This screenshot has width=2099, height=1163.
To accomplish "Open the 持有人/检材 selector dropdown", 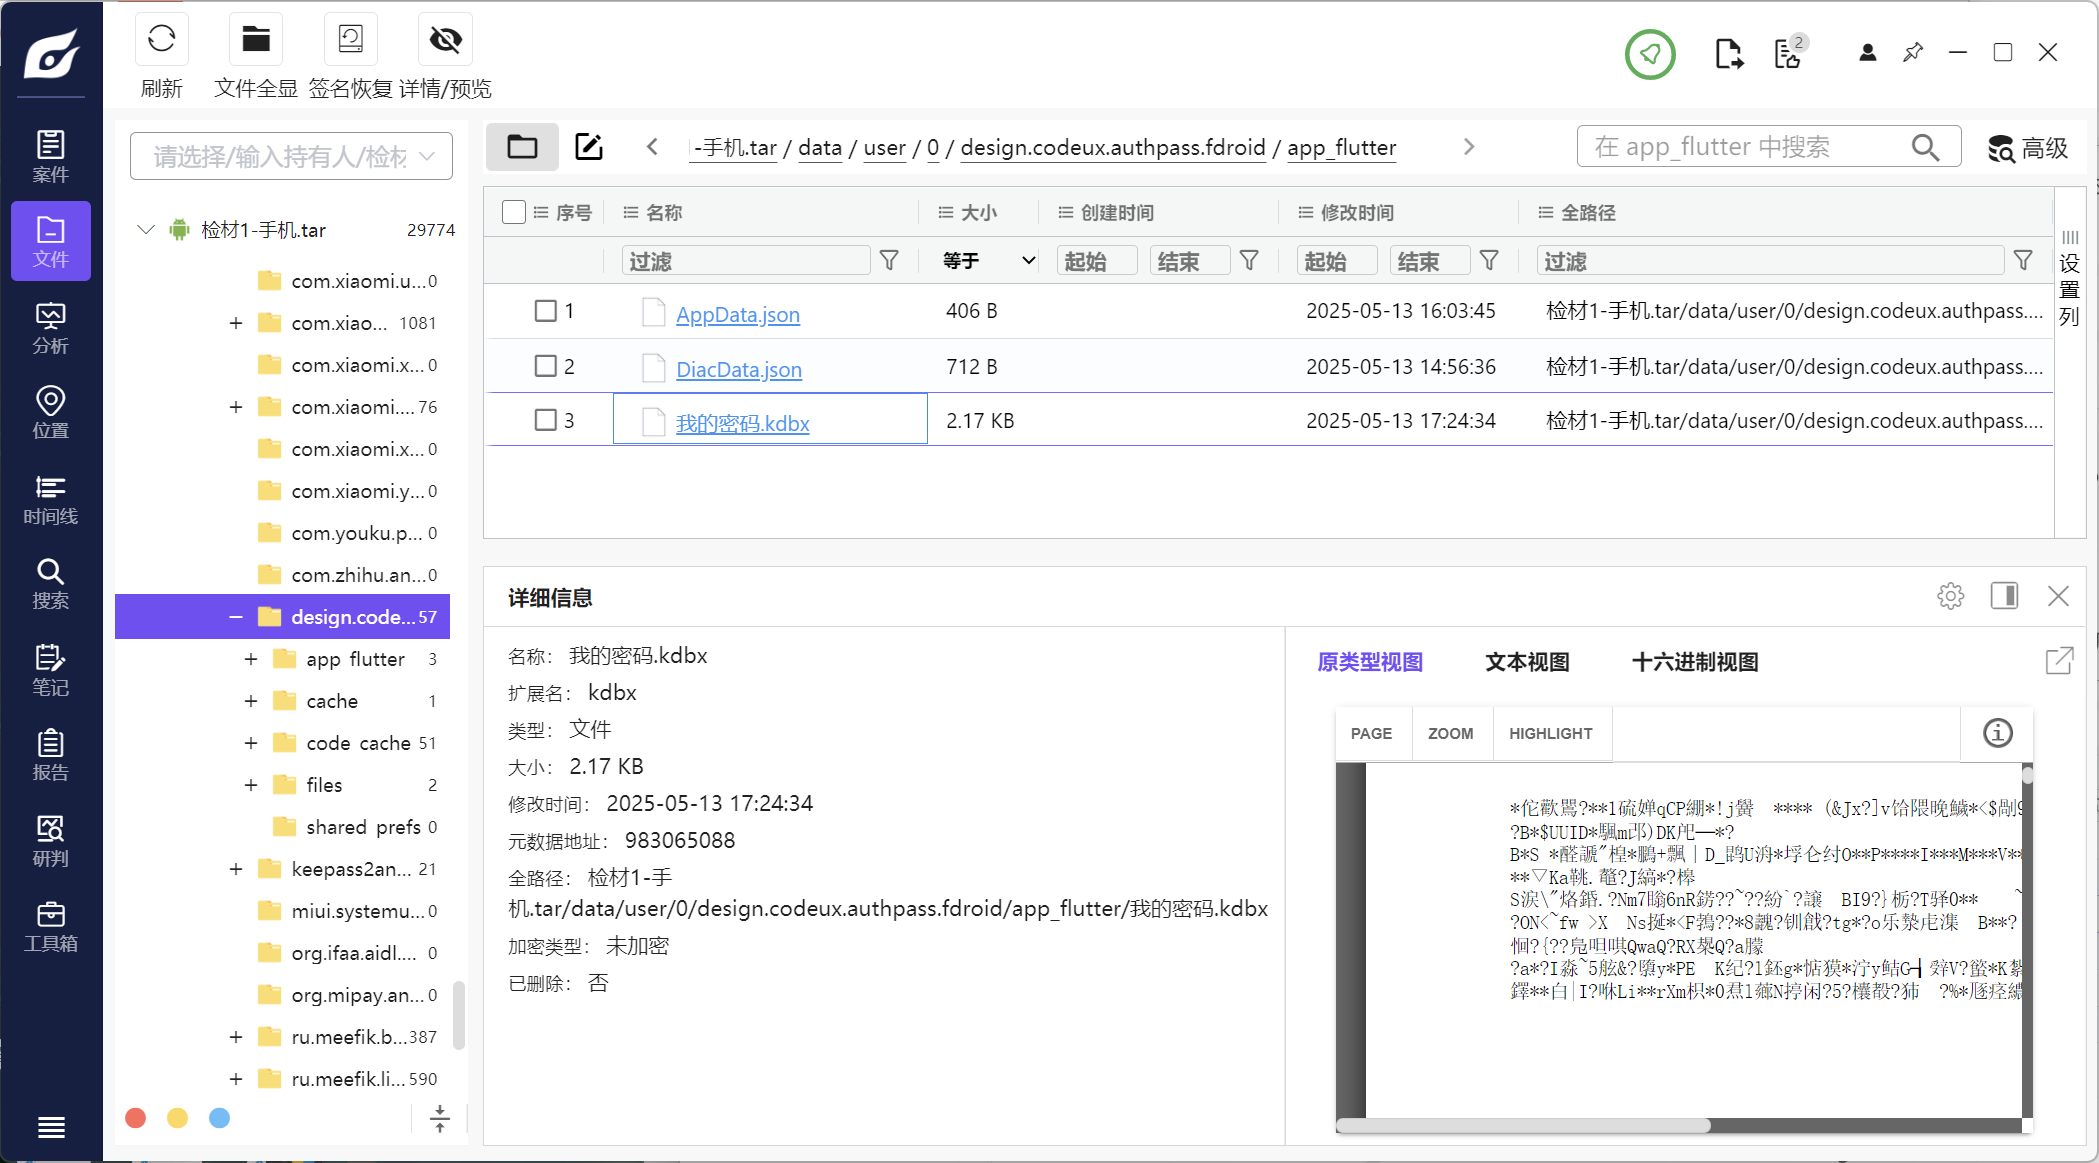I will [x=291, y=156].
